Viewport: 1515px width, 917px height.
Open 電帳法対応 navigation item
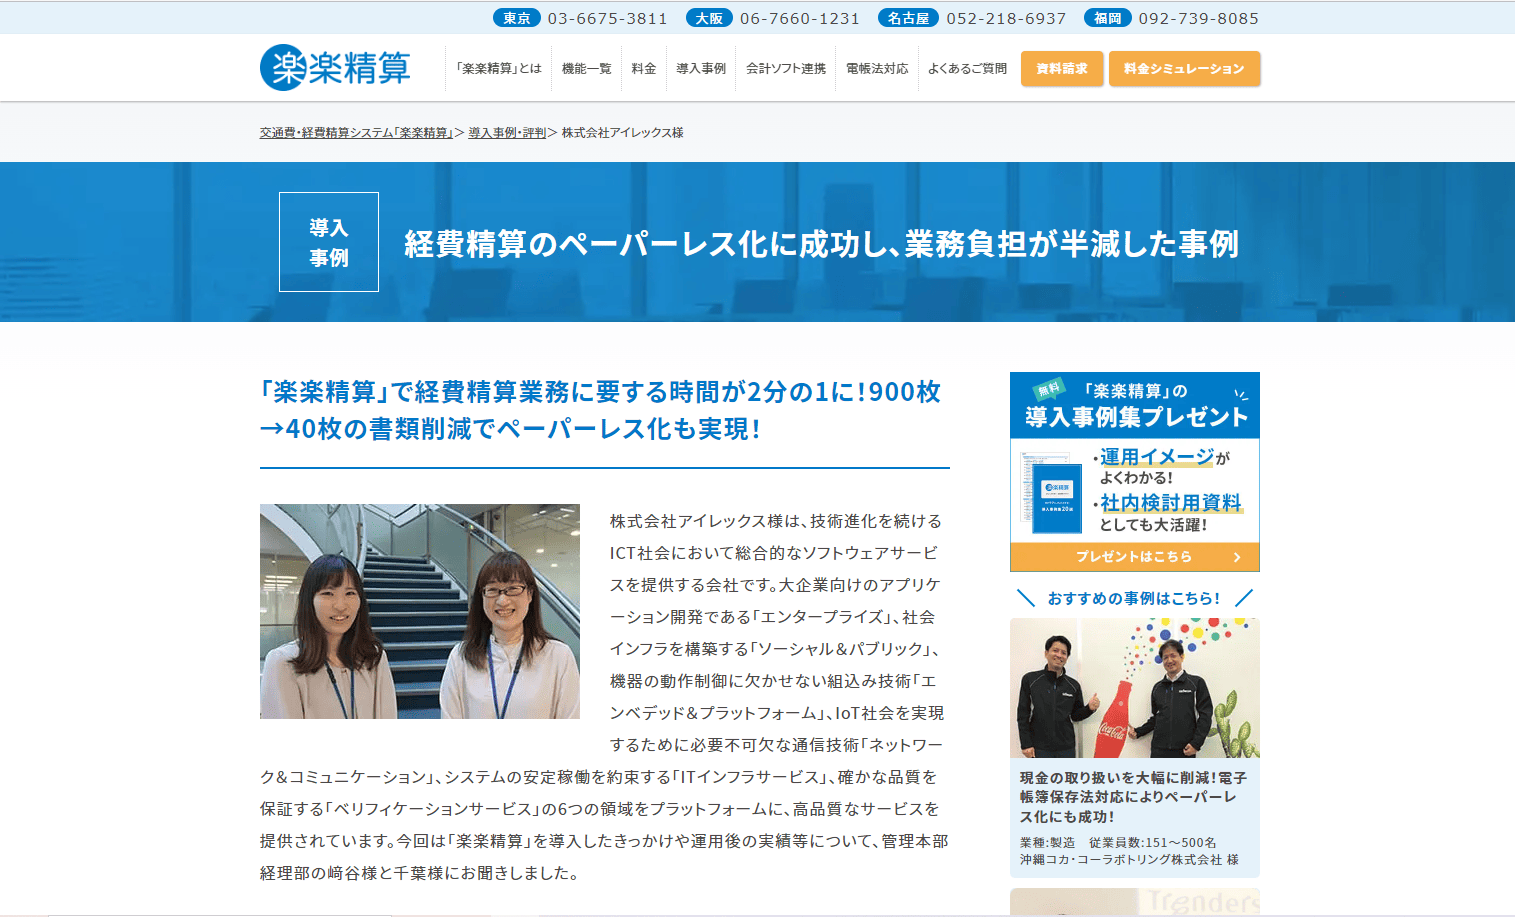point(877,69)
